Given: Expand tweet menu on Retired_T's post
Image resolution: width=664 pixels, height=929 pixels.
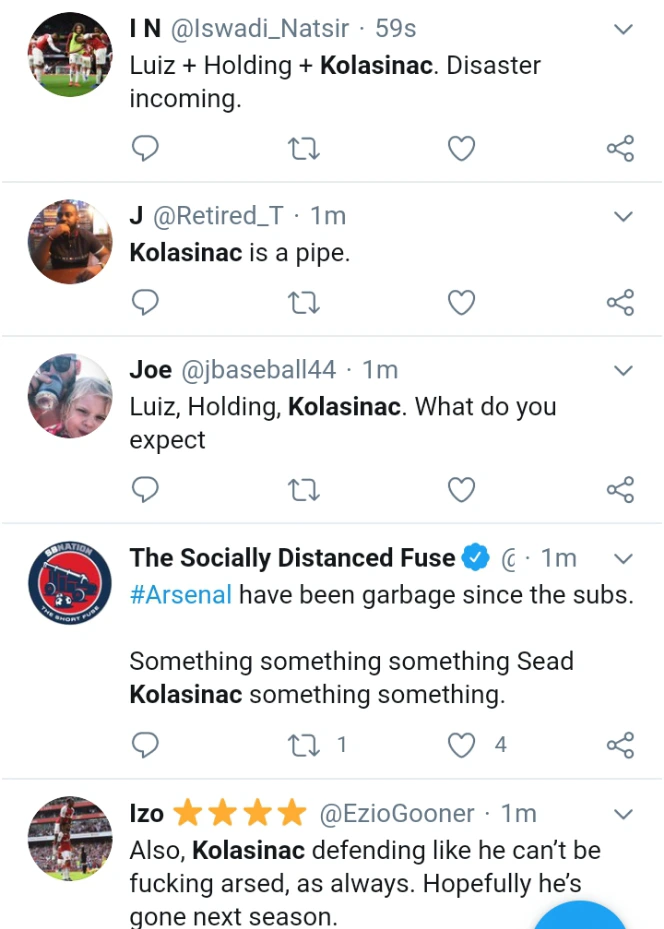Looking at the screenshot, I should coord(623,216).
